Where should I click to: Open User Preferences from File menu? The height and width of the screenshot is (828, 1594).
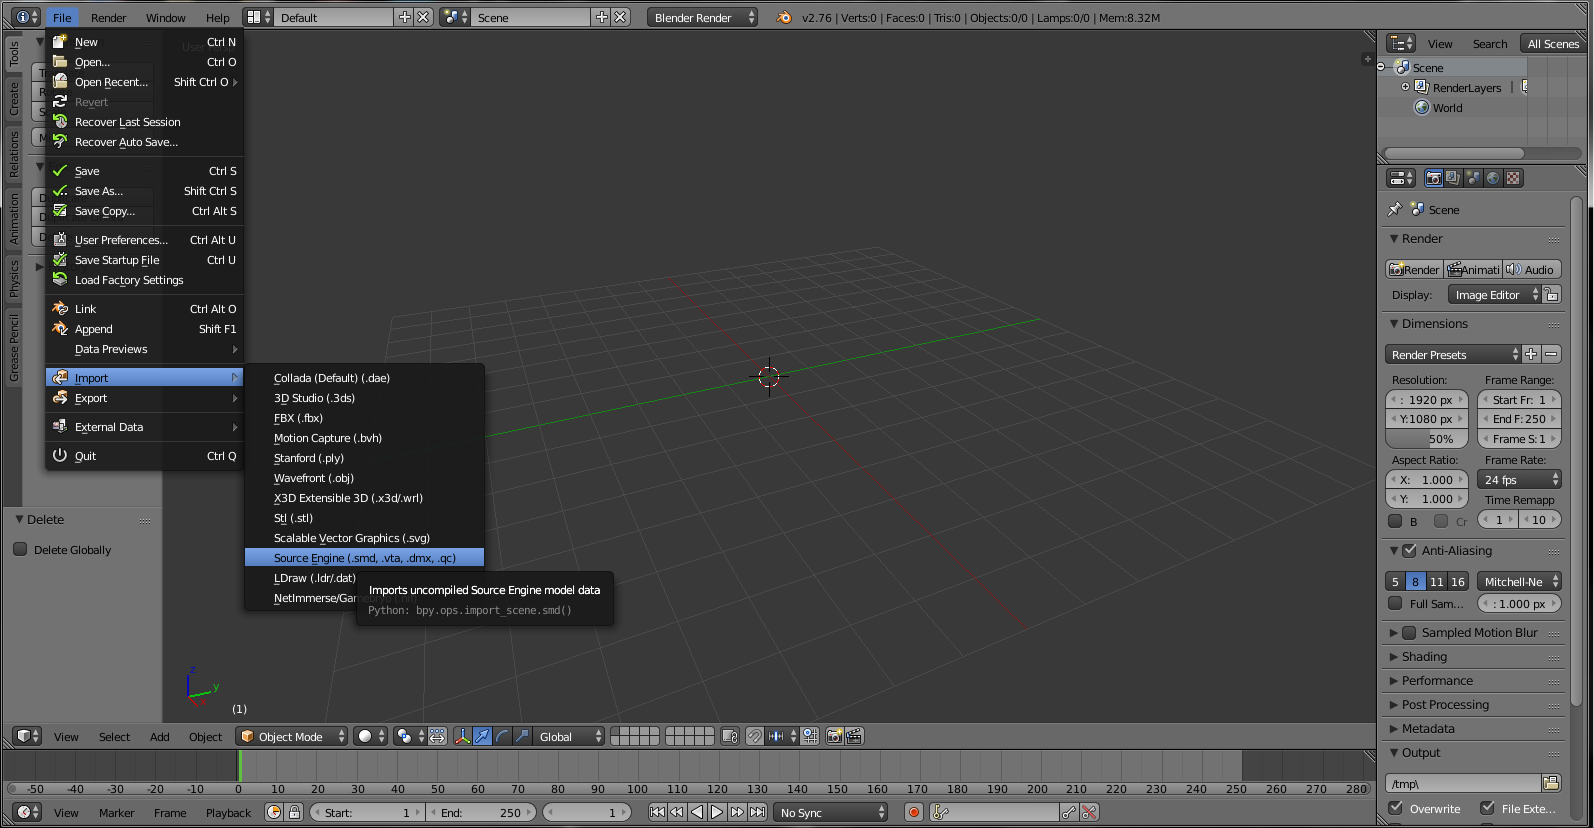(145, 239)
